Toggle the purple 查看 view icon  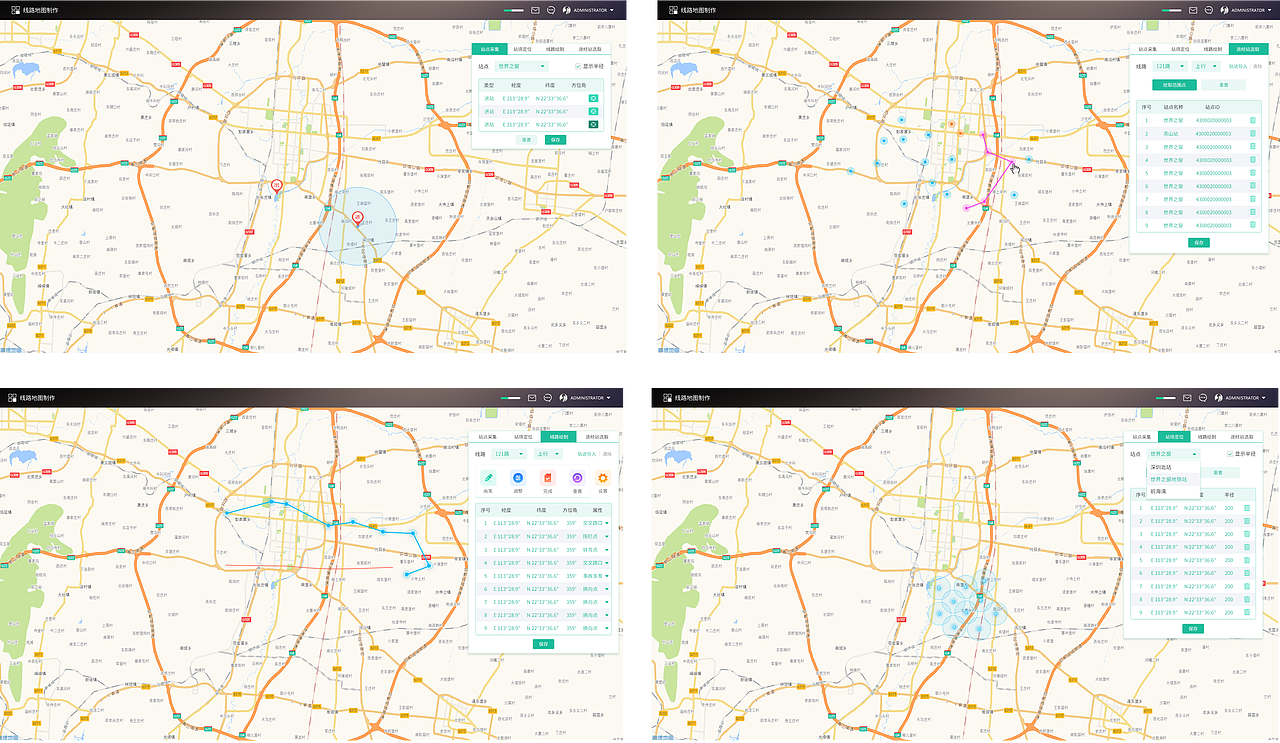[x=576, y=478]
